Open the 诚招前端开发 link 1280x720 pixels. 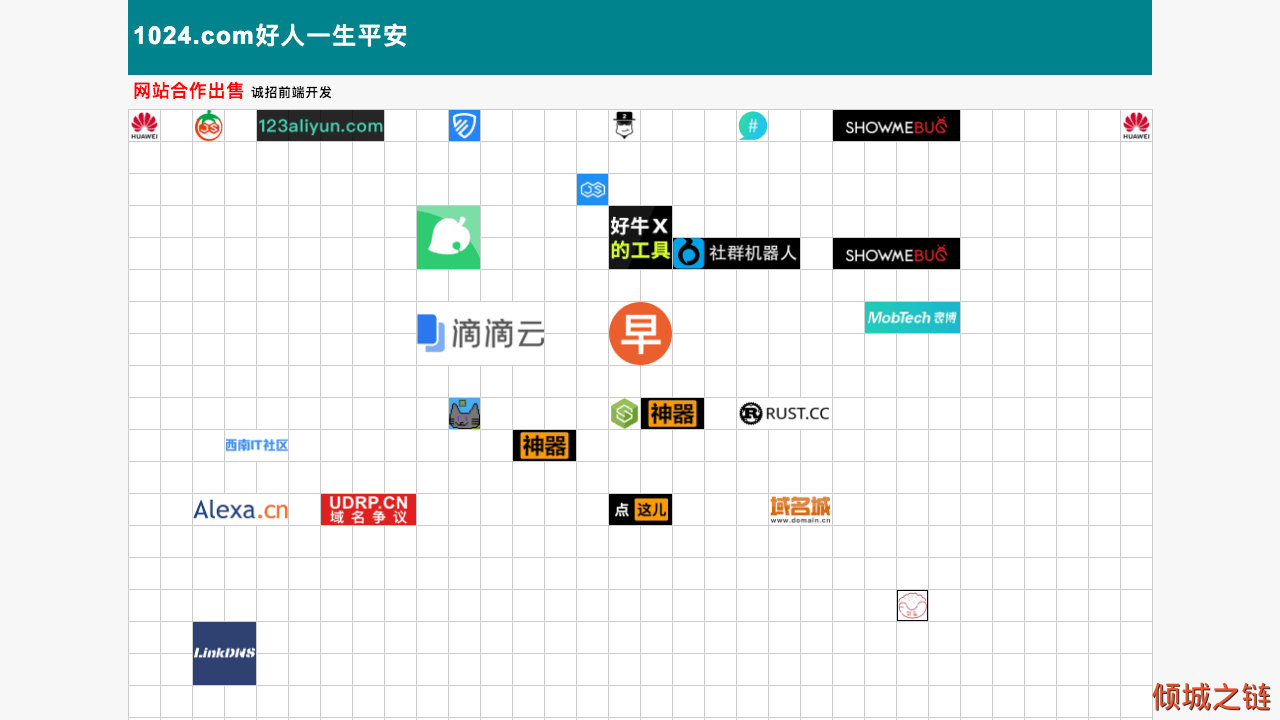[x=291, y=92]
